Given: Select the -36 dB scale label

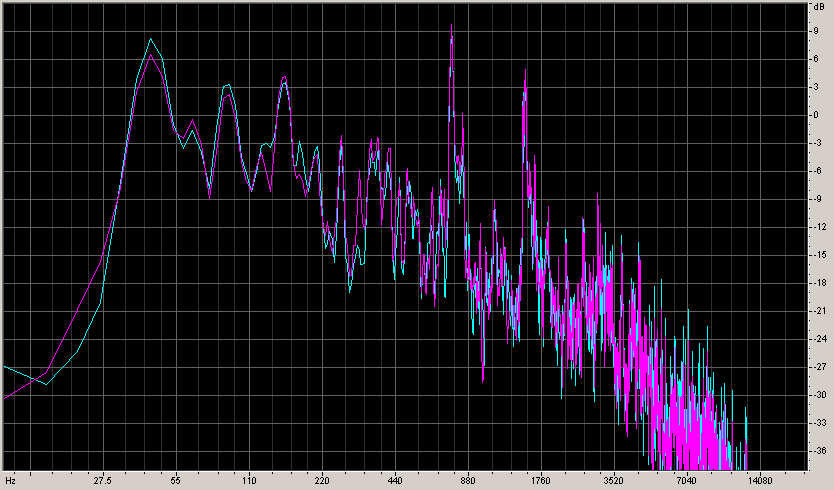Looking at the screenshot, I should click(x=819, y=451).
